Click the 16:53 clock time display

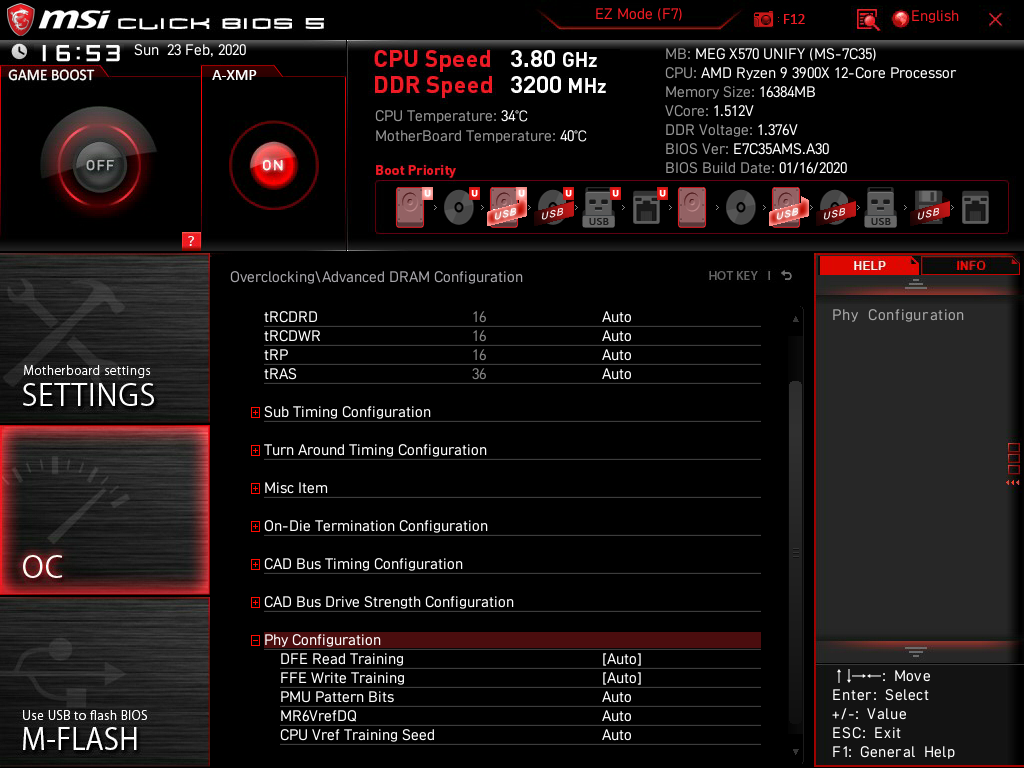80,52
